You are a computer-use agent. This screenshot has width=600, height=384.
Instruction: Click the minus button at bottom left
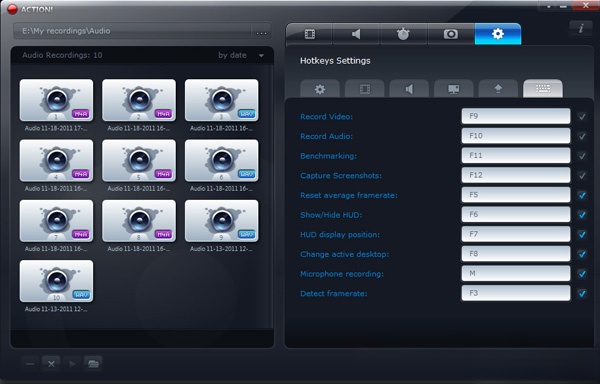click(30, 364)
